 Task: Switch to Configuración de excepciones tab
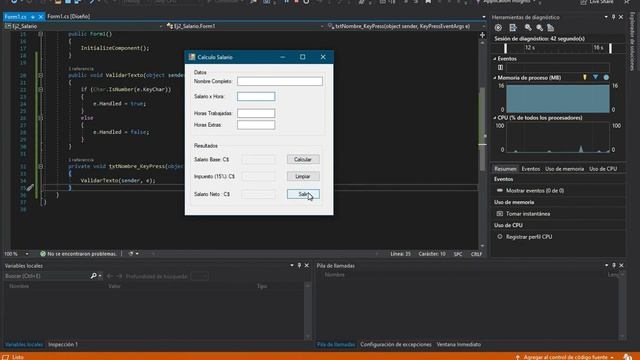pos(396,344)
